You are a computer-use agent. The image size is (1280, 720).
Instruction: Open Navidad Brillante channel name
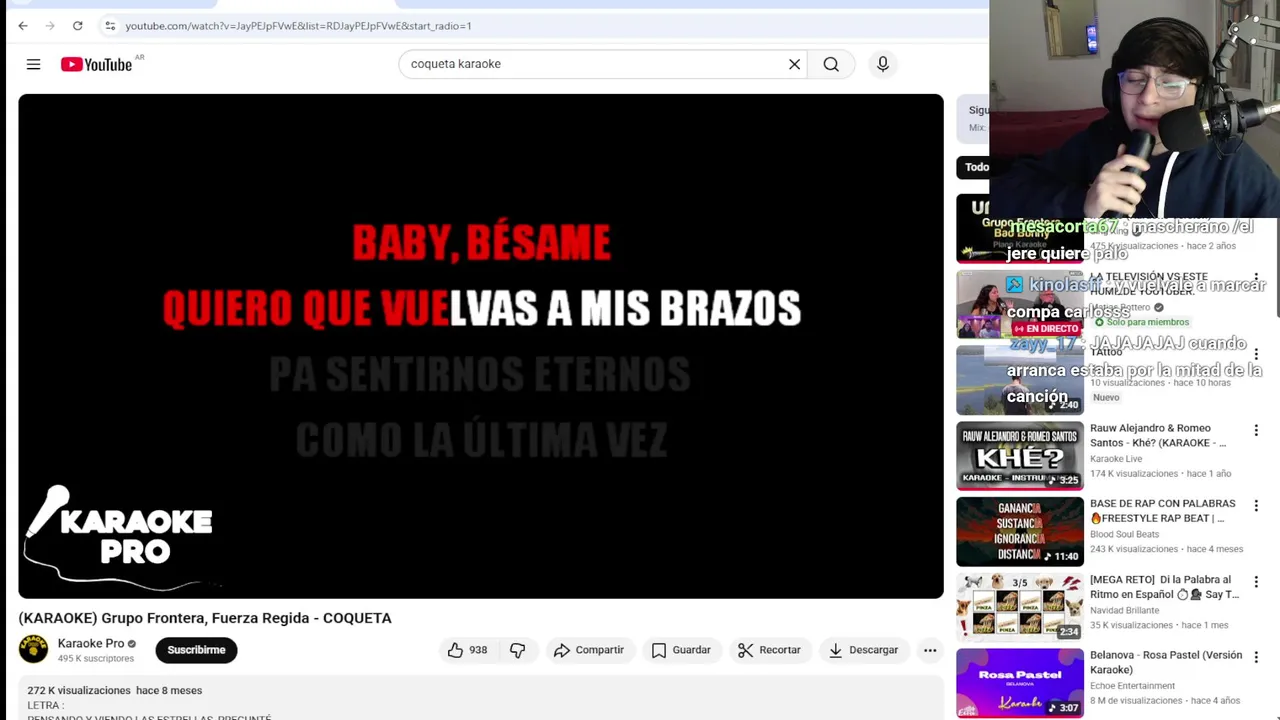tap(1125, 610)
